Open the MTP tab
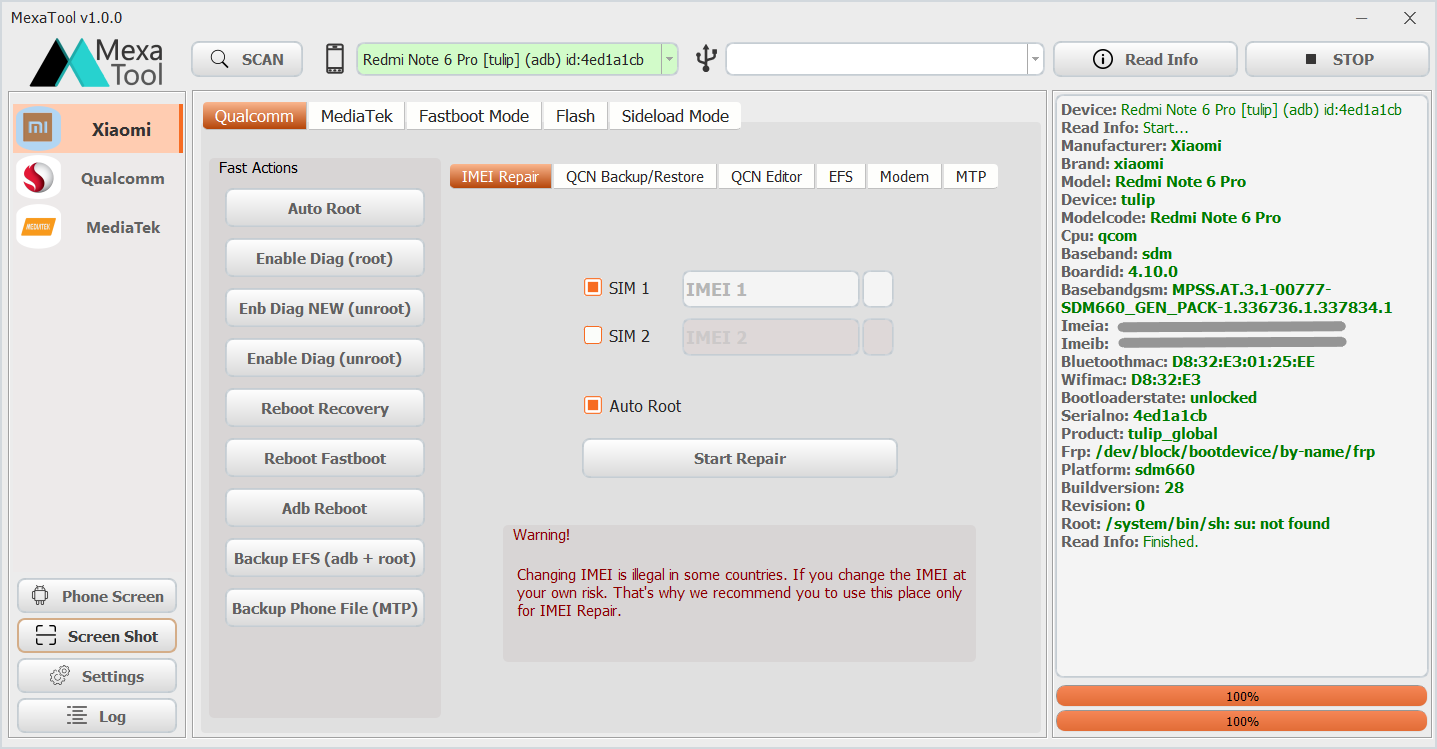 971,177
